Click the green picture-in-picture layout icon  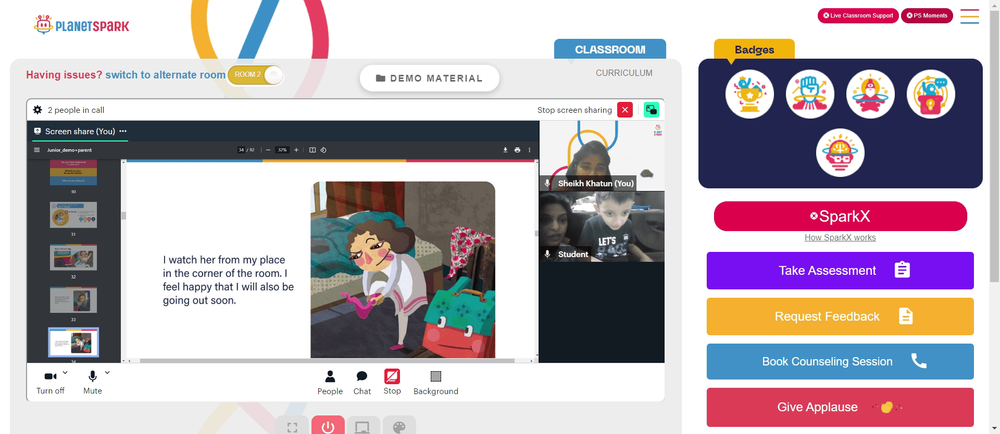tap(651, 110)
